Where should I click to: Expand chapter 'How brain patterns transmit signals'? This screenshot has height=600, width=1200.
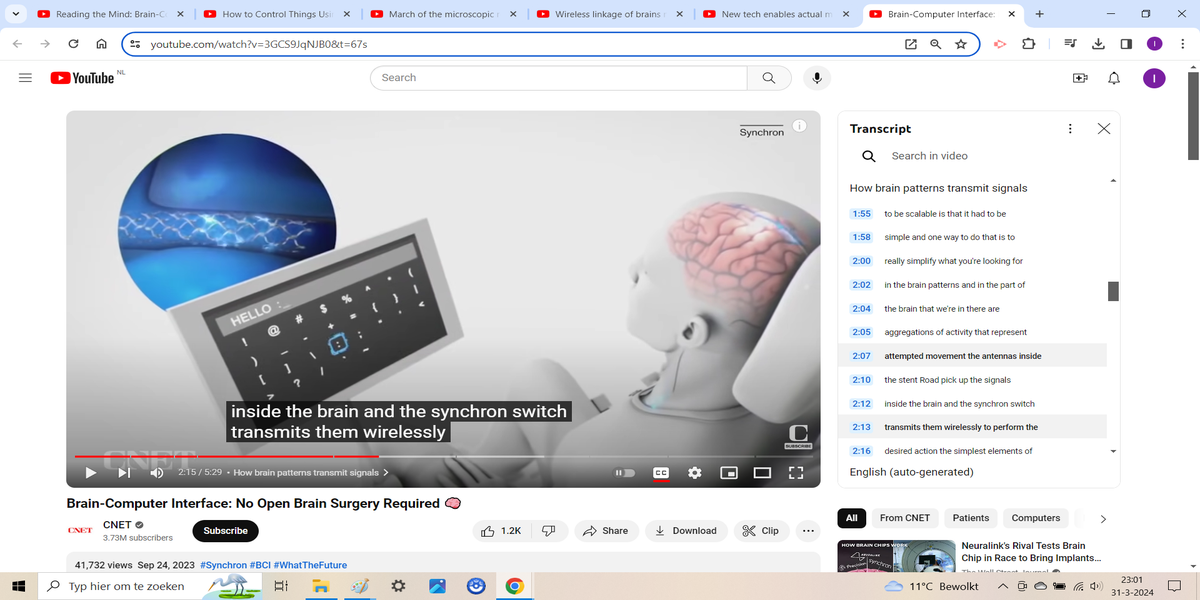pos(310,473)
